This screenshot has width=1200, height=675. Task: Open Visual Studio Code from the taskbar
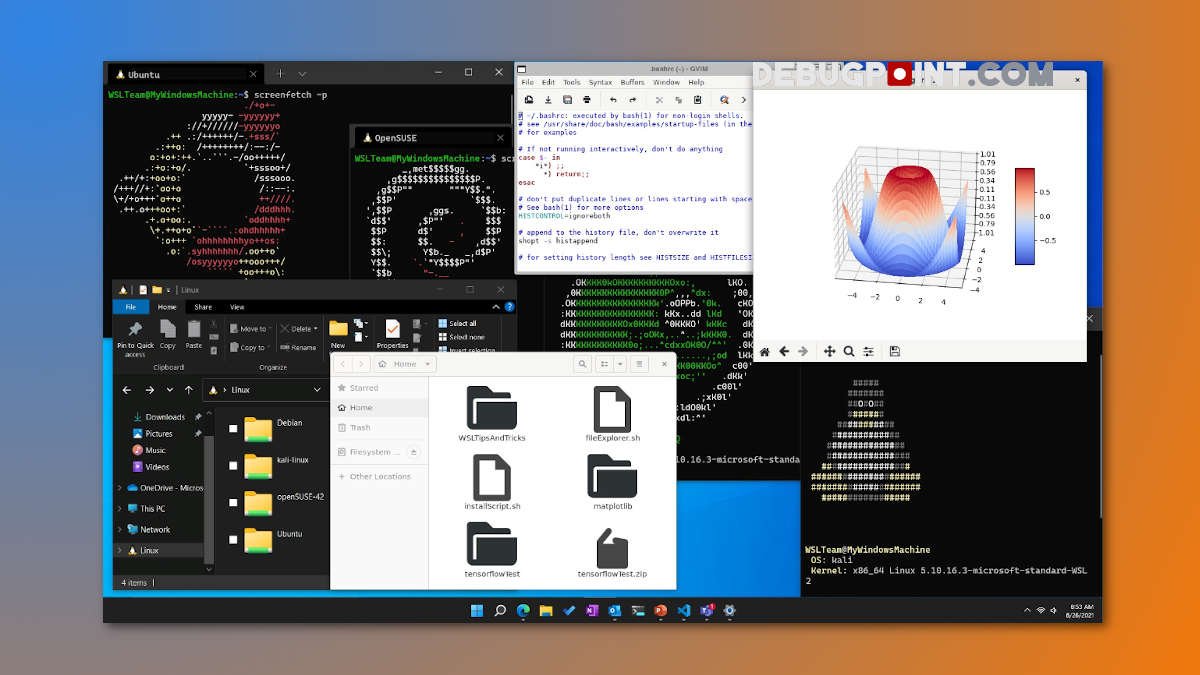tap(683, 611)
